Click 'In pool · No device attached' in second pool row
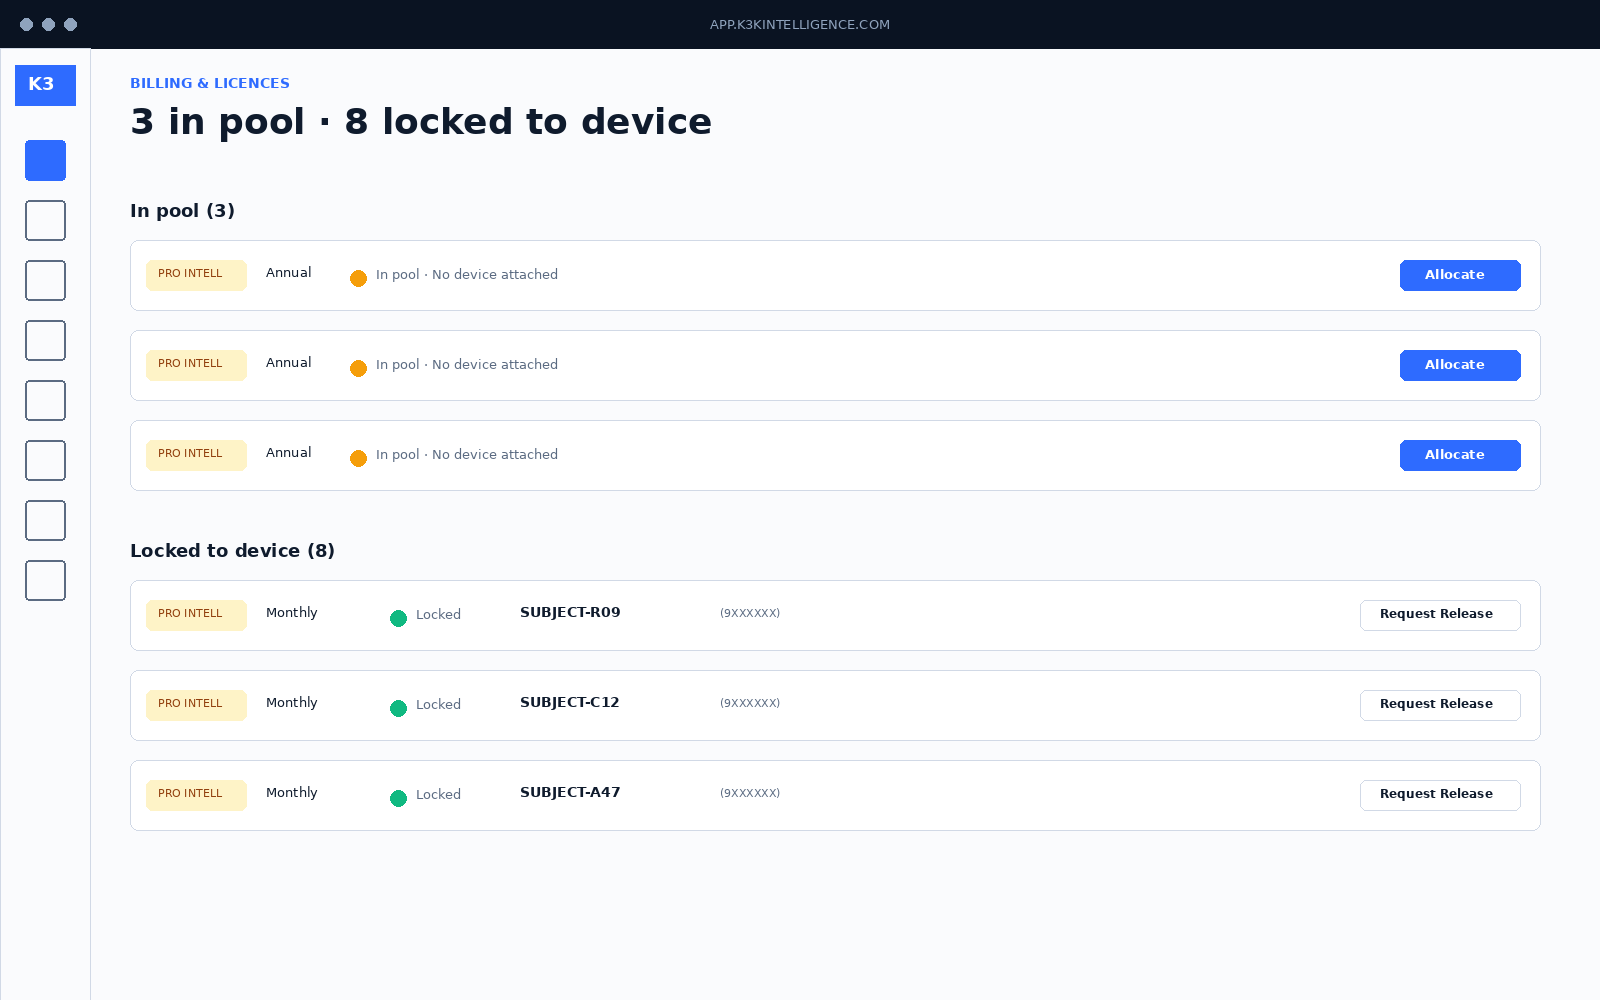The image size is (1600, 1000). click(467, 365)
